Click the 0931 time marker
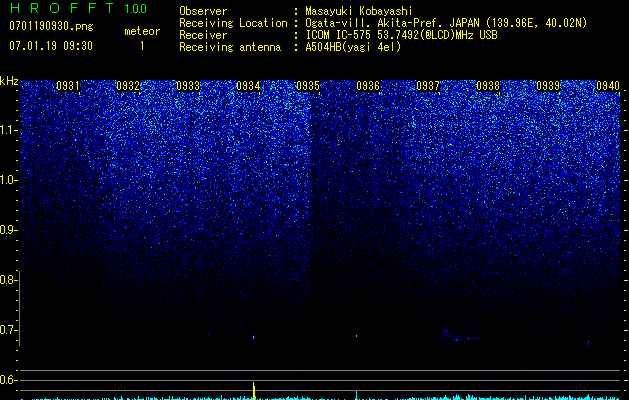Viewport: 629px width, 400px height. 67,85
